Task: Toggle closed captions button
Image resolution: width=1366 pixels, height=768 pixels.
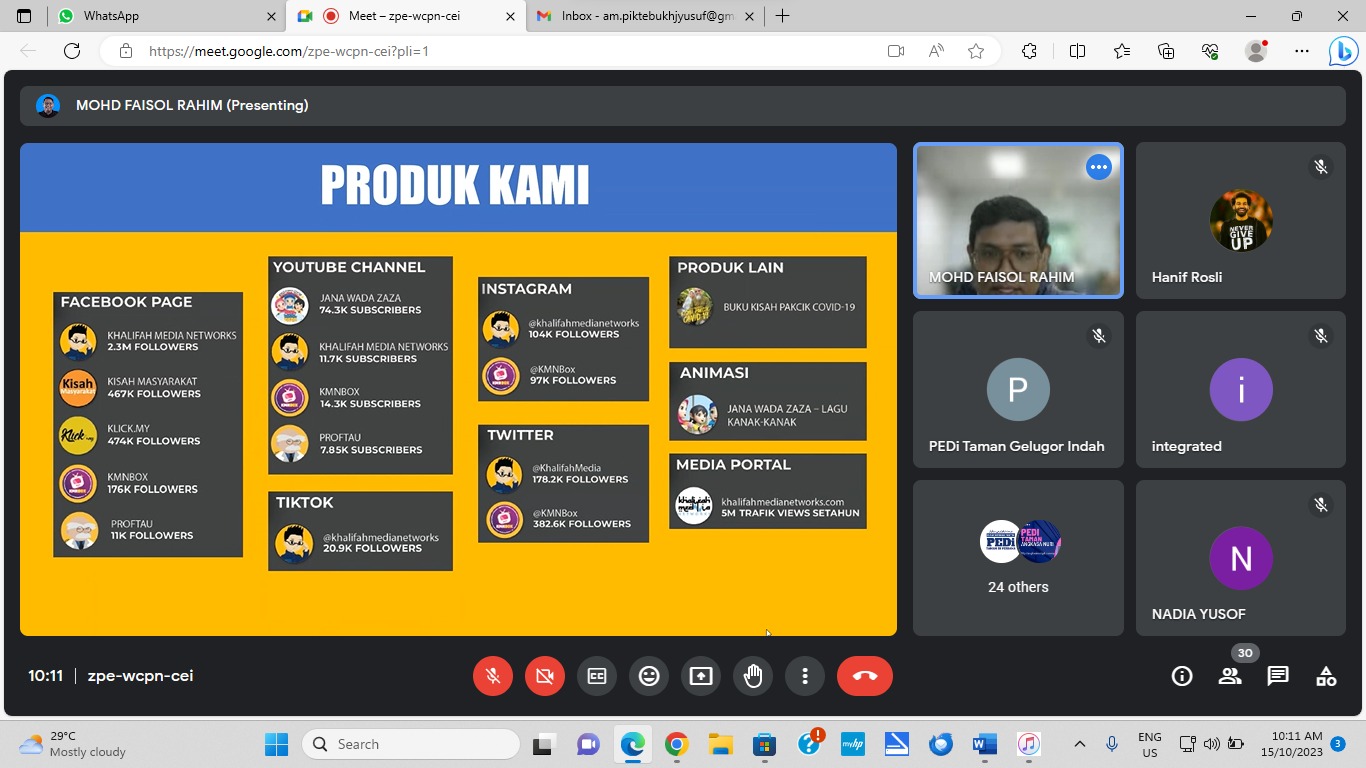Action: tap(597, 676)
